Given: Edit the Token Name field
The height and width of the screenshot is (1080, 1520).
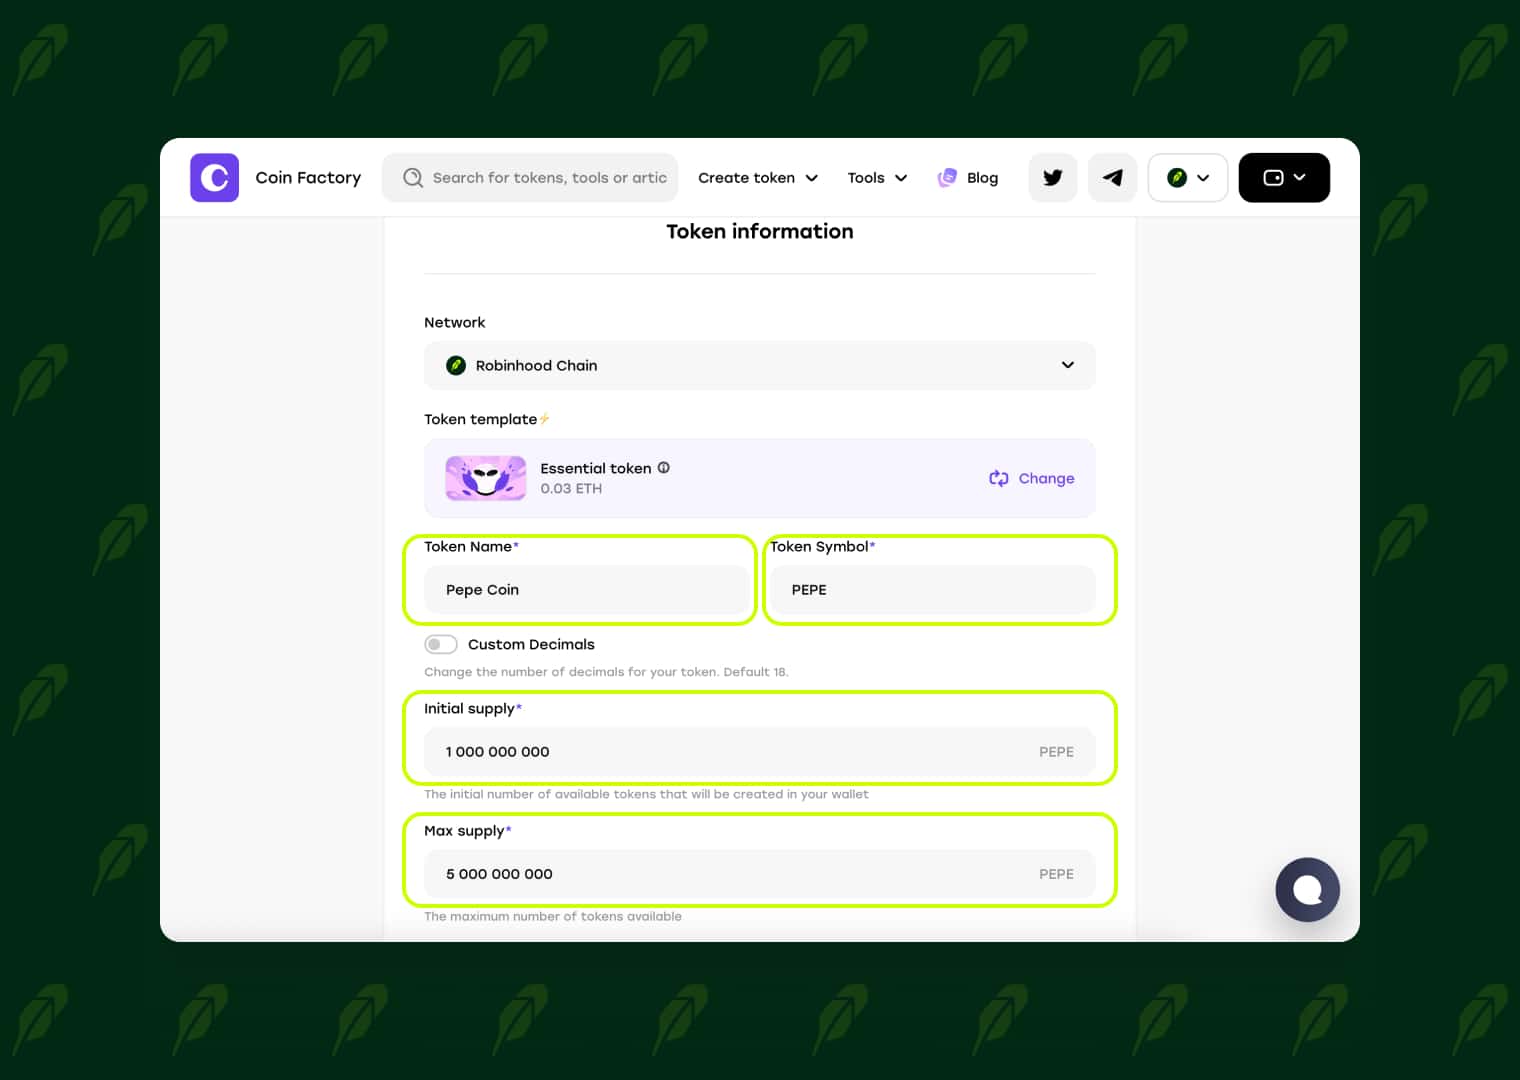Looking at the screenshot, I should 586,590.
